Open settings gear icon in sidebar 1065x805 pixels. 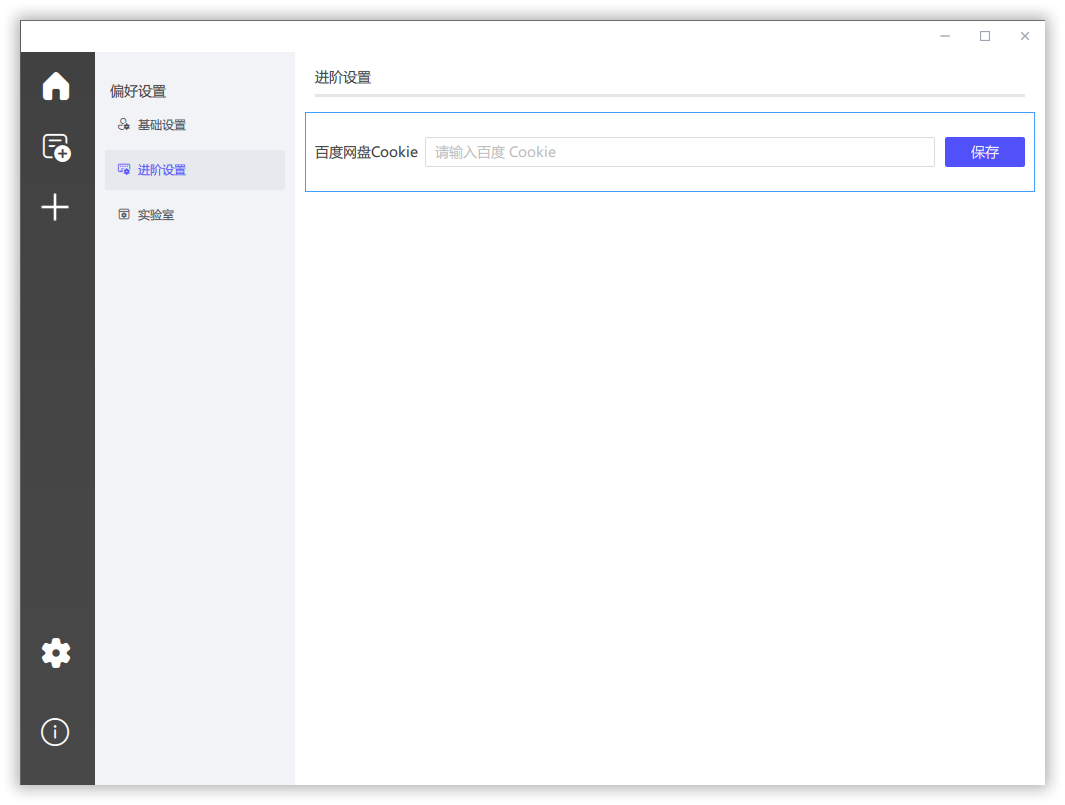56,653
